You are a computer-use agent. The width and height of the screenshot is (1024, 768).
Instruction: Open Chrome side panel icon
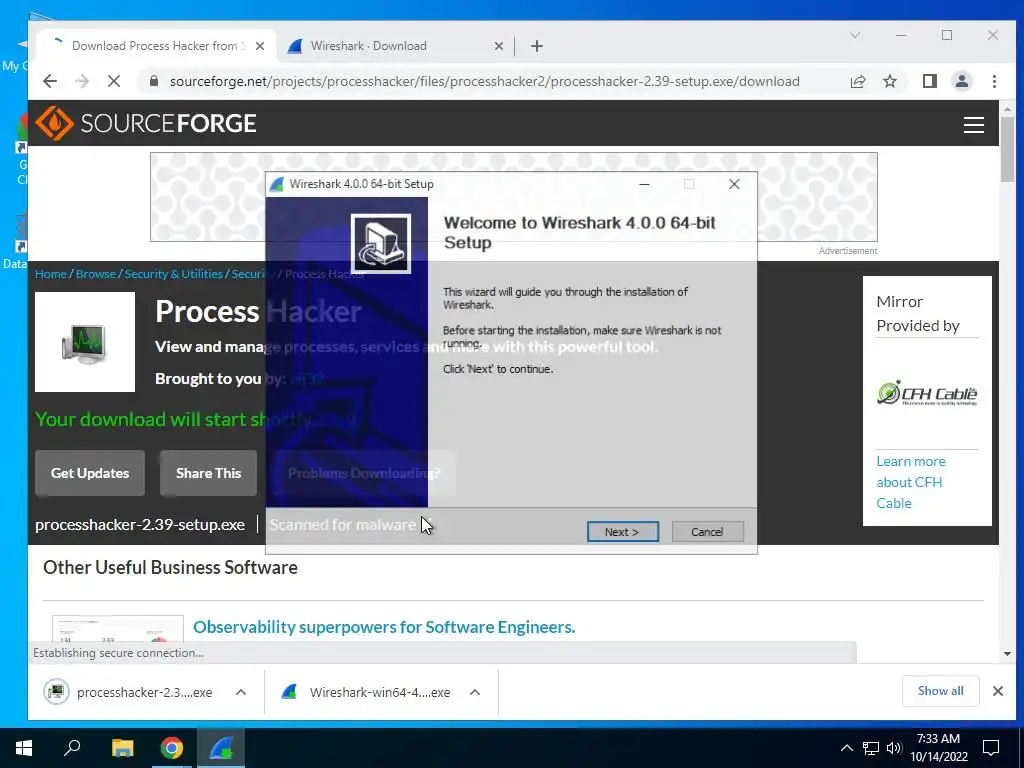929,81
